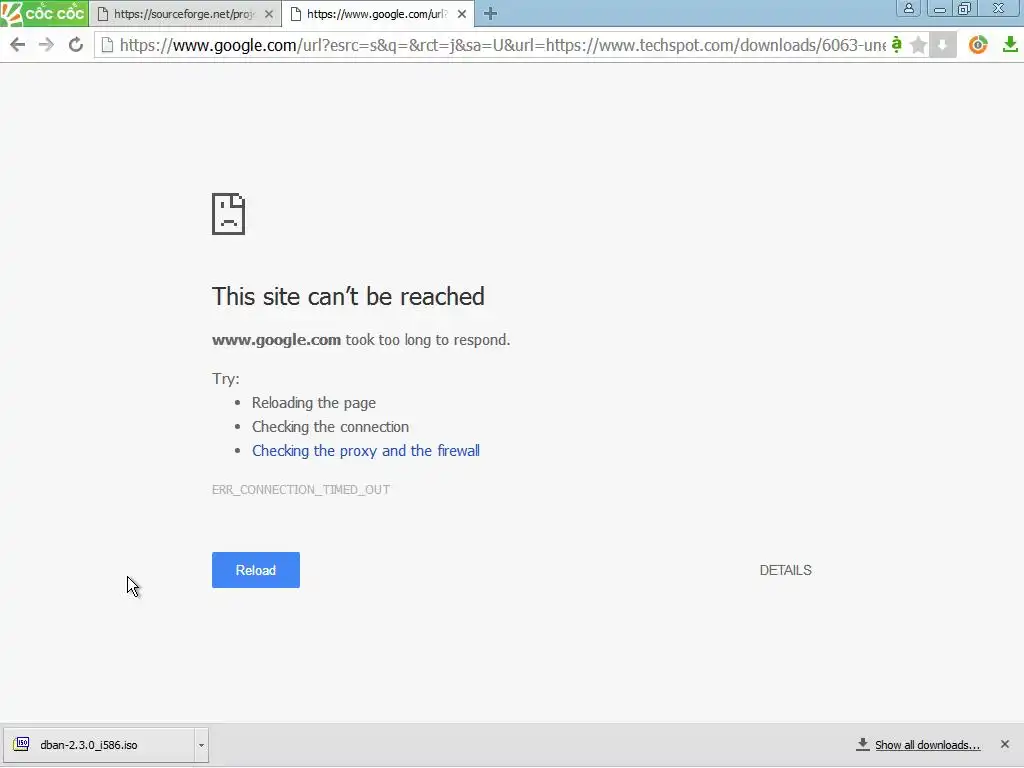The height and width of the screenshot is (768, 1024).
Task: Click the URL address field
Action: click(502, 45)
